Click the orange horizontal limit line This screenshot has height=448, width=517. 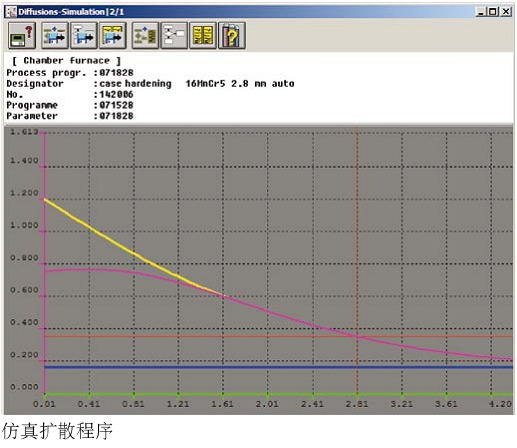coord(278,336)
